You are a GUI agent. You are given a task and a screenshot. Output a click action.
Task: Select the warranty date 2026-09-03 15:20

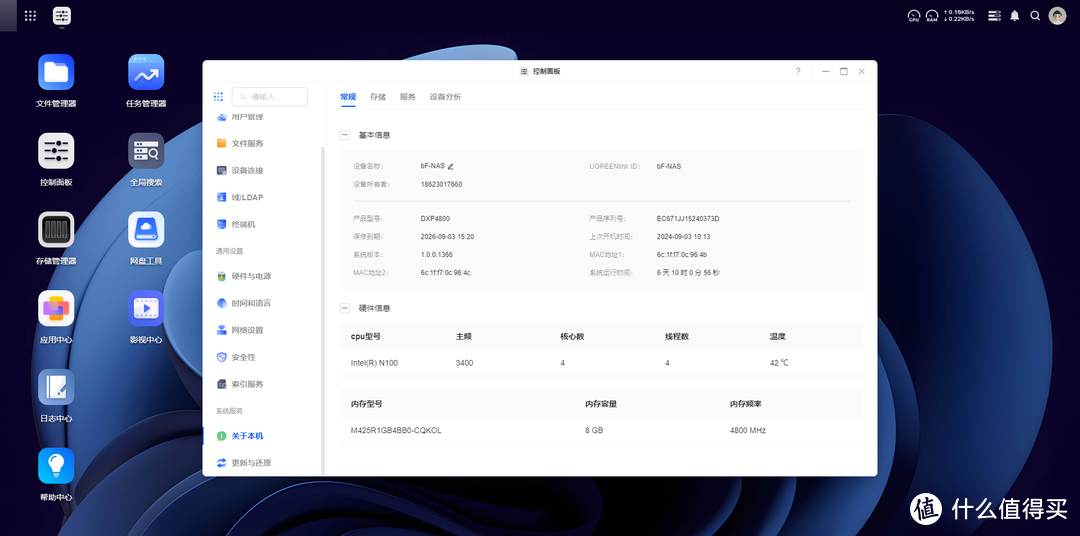tap(447, 237)
